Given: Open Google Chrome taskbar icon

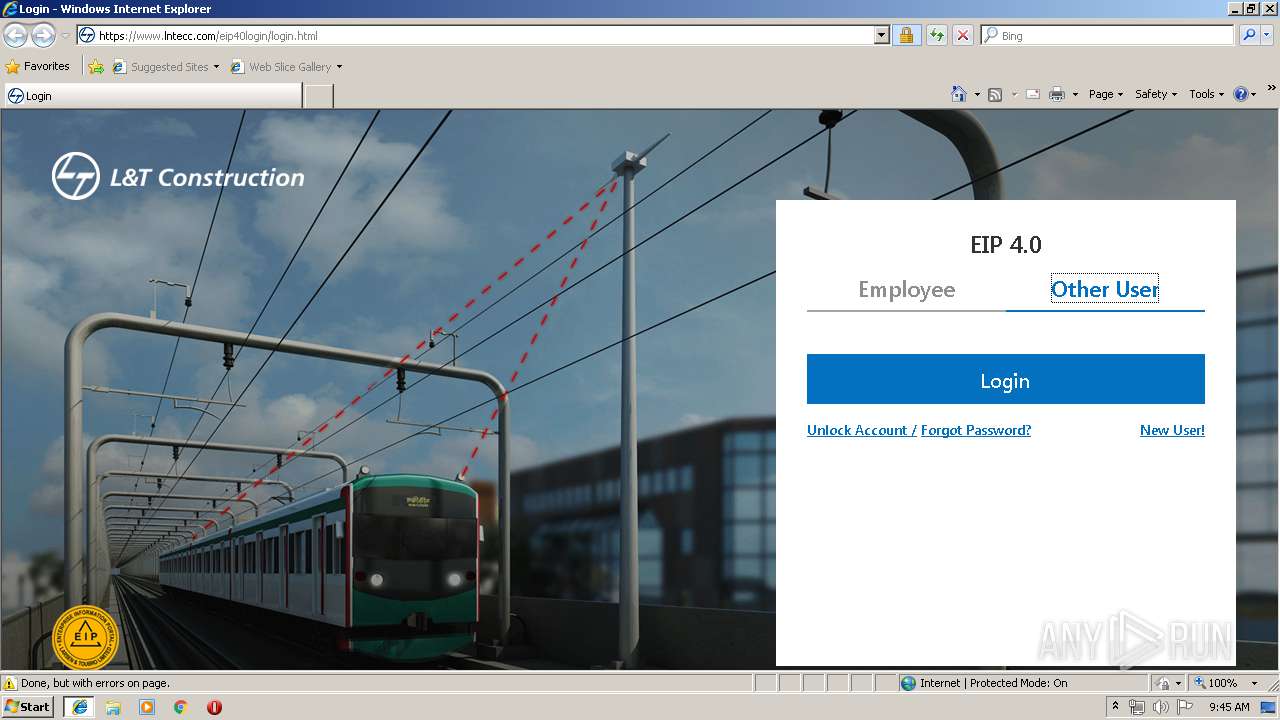Looking at the screenshot, I should click(181, 707).
